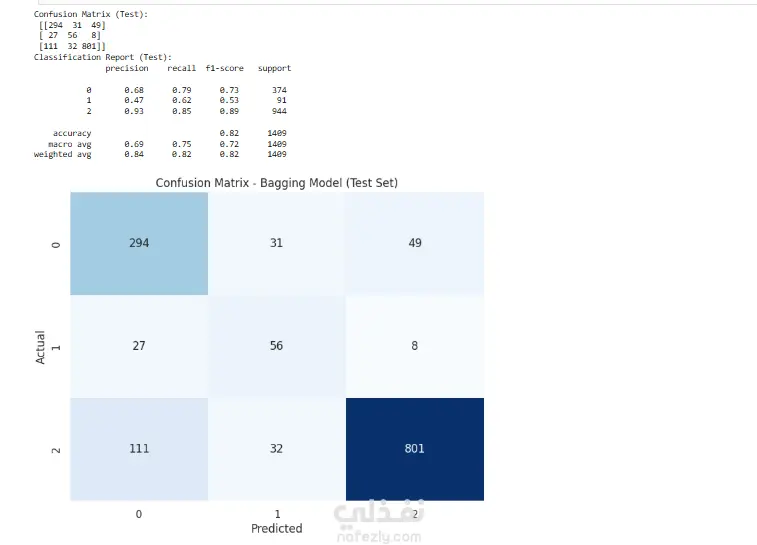Click the nafezly watermark logo

tap(378, 514)
